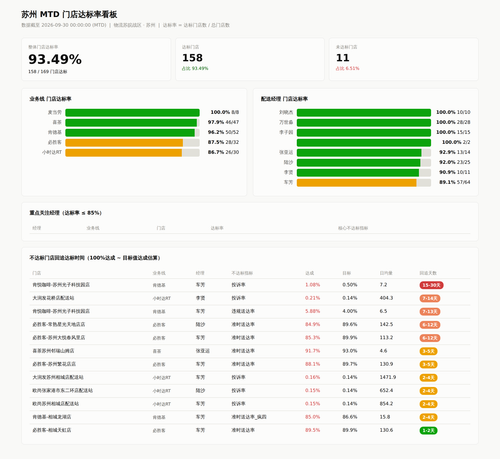Click the 2-4天 badge in the 1471.9 row

point(428,378)
